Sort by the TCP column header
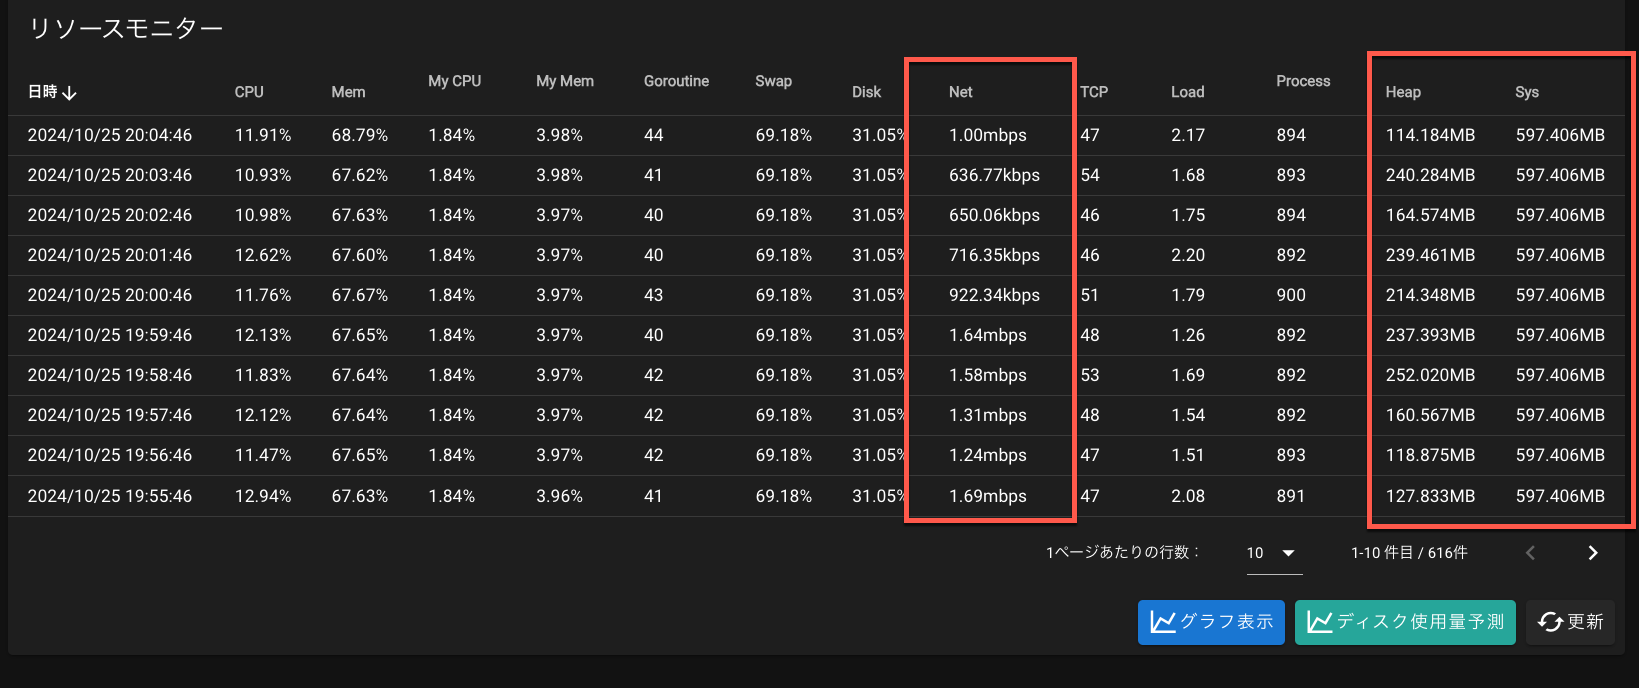 pos(1094,92)
